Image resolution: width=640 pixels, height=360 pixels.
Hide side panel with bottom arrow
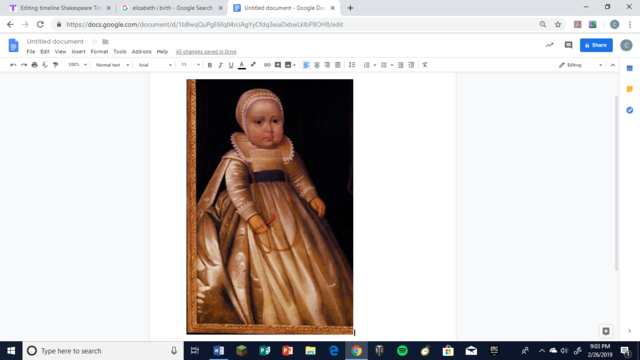pos(629,331)
